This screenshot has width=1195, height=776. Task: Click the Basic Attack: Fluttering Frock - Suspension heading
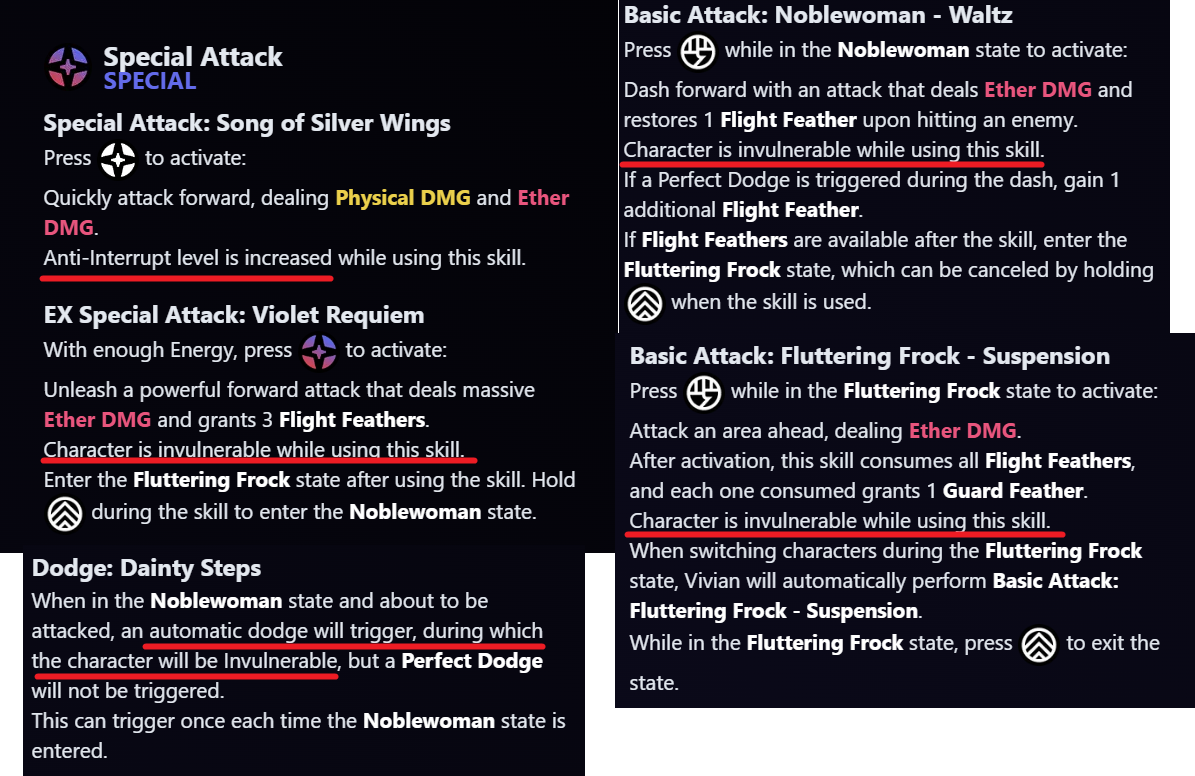tap(870, 356)
